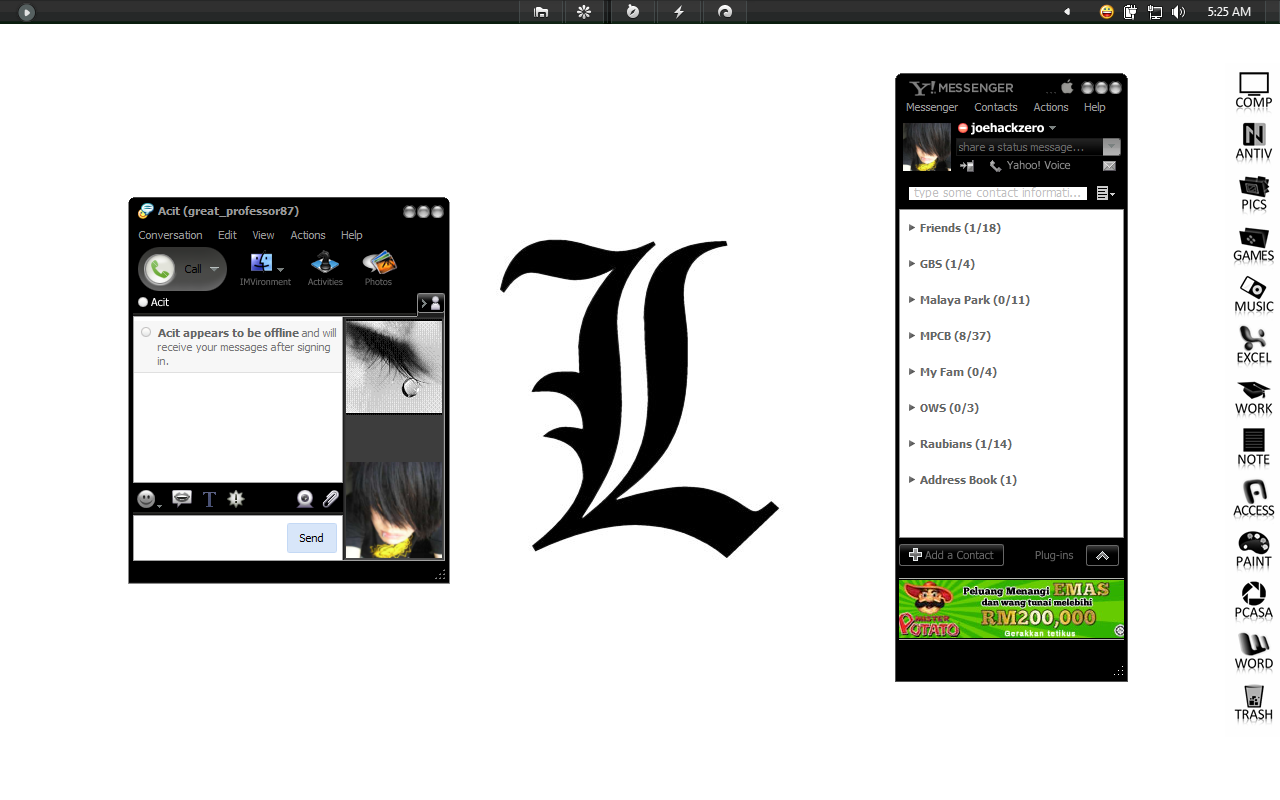Open the mail envelope icon in Messenger
1280x800 pixels.
click(1110, 166)
